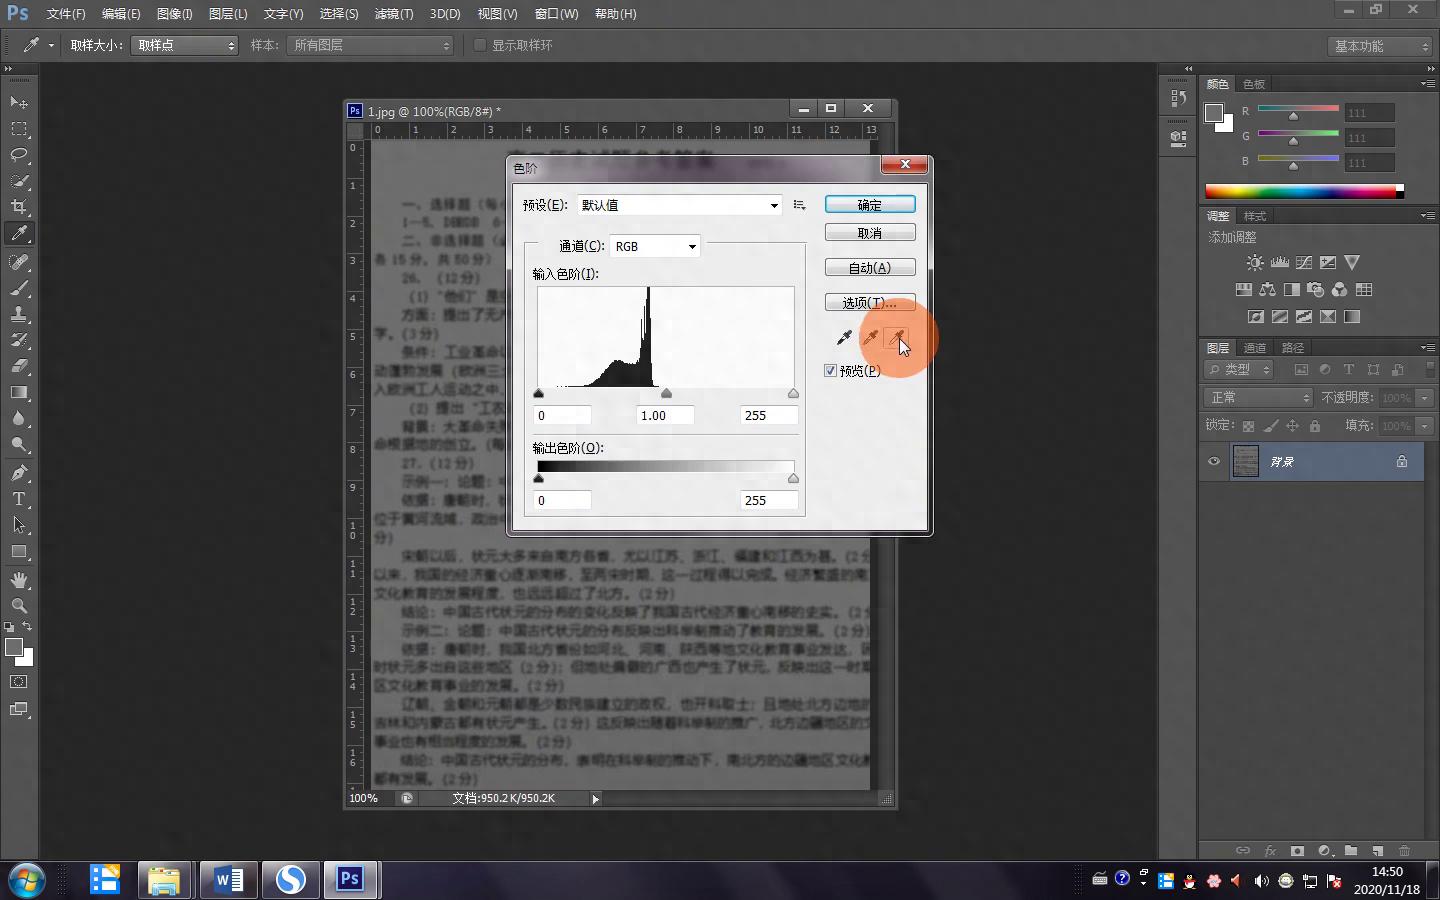Click the 自动(A) button
This screenshot has height=900, width=1440.
click(x=870, y=268)
